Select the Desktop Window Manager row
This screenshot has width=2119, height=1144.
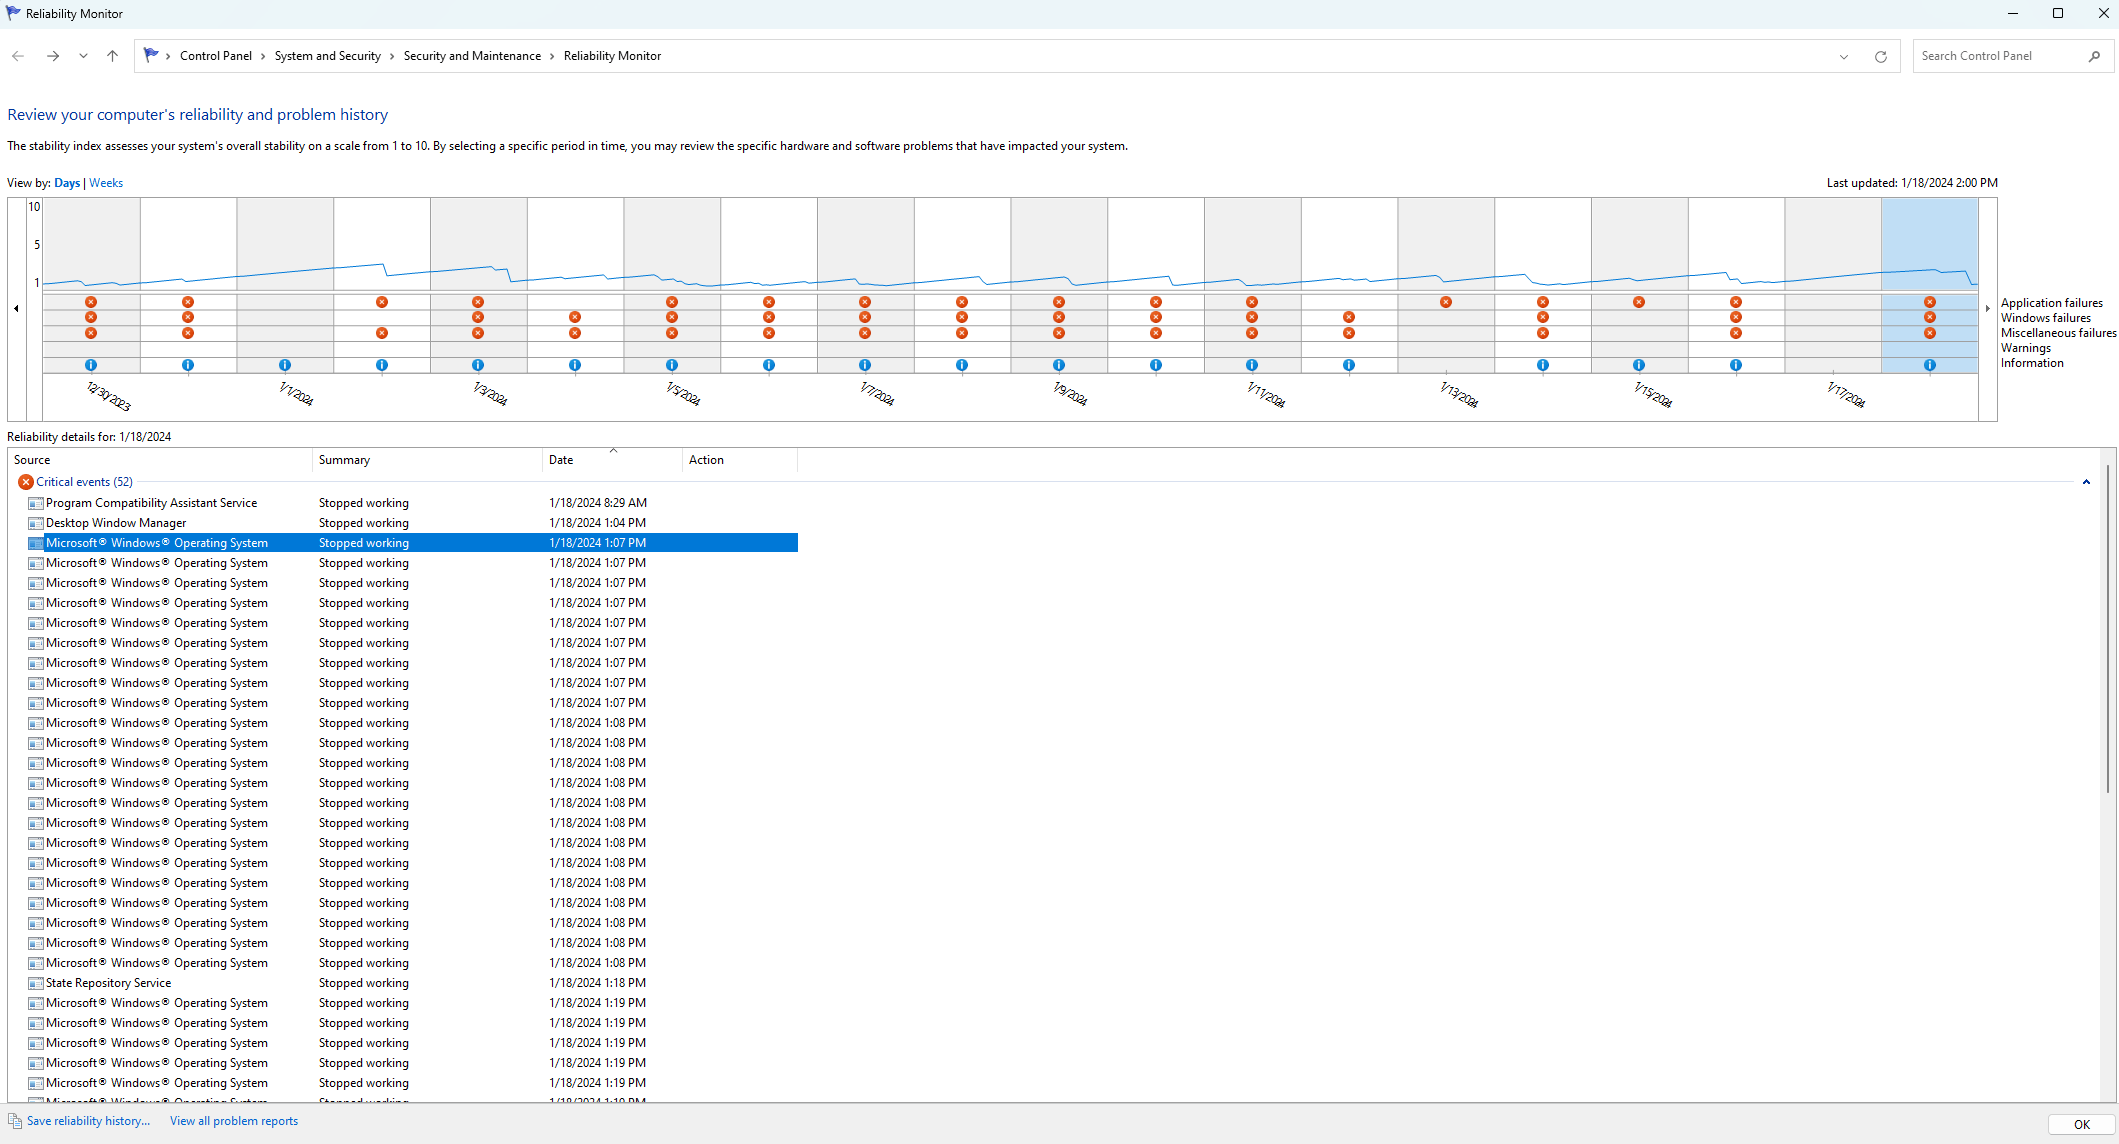coord(412,523)
